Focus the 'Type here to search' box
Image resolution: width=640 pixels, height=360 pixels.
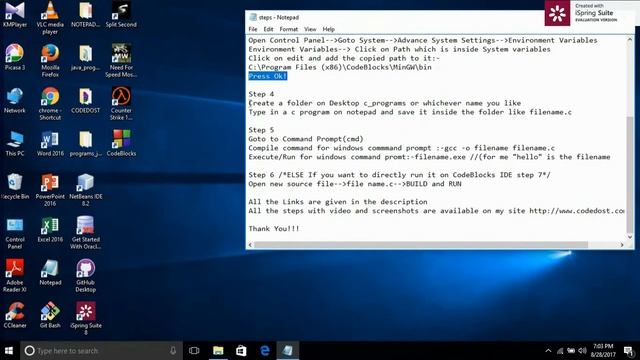101,351
